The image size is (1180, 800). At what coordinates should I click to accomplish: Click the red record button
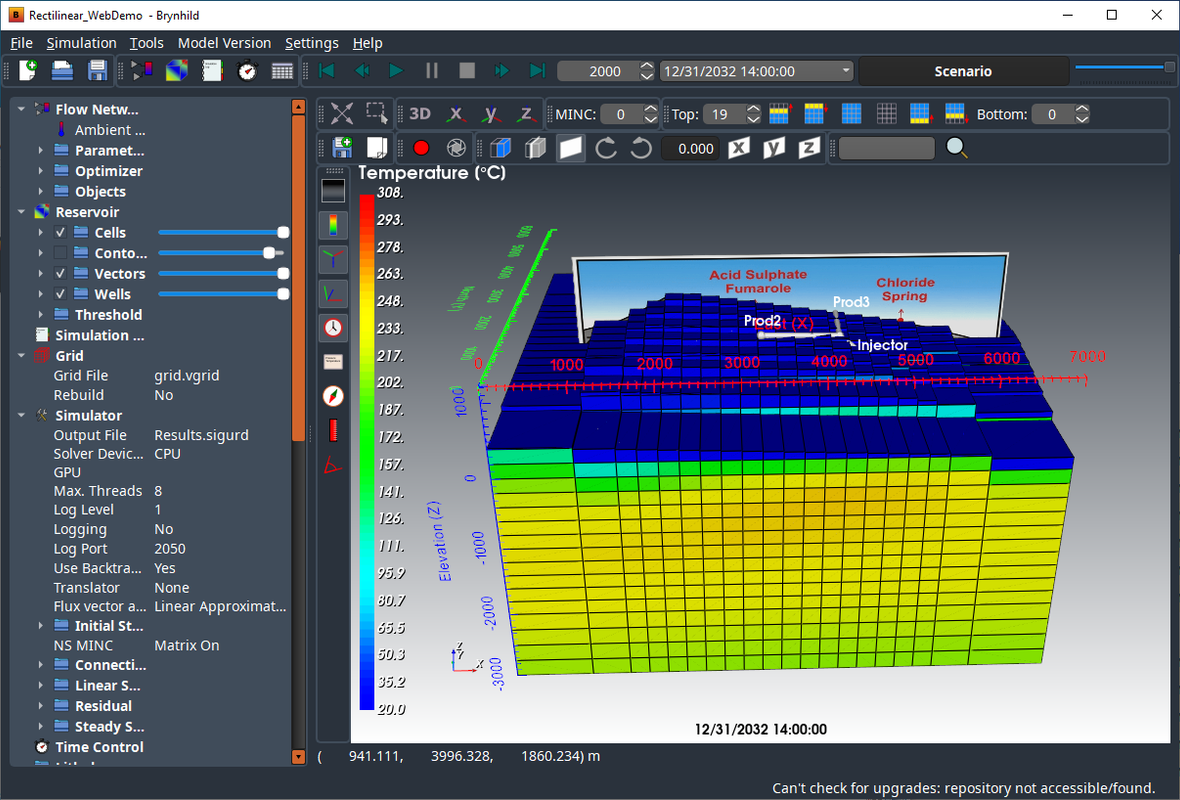pyautogui.click(x=421, y=148)
